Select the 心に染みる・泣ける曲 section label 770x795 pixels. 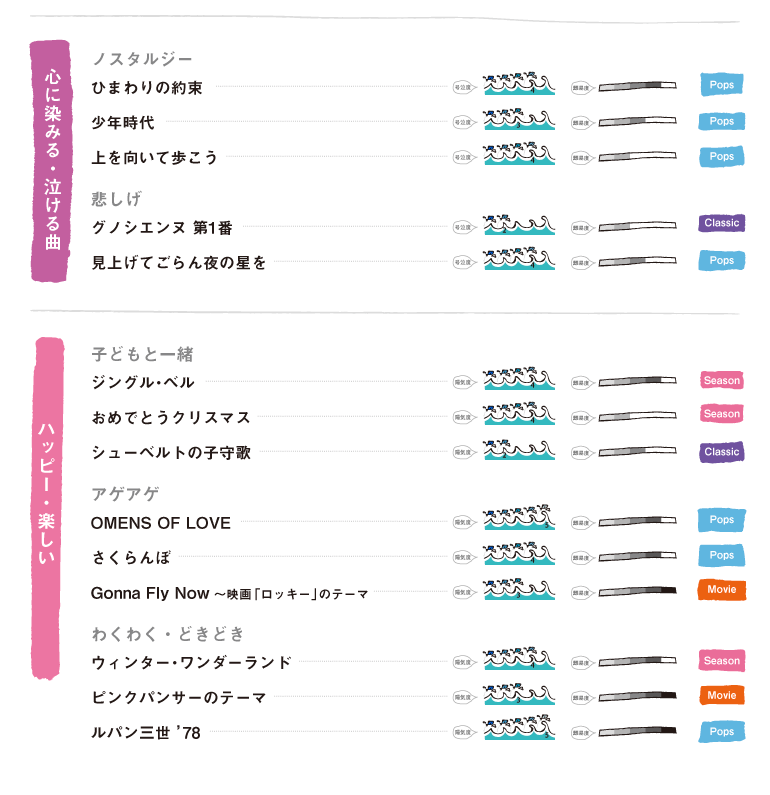52,160
